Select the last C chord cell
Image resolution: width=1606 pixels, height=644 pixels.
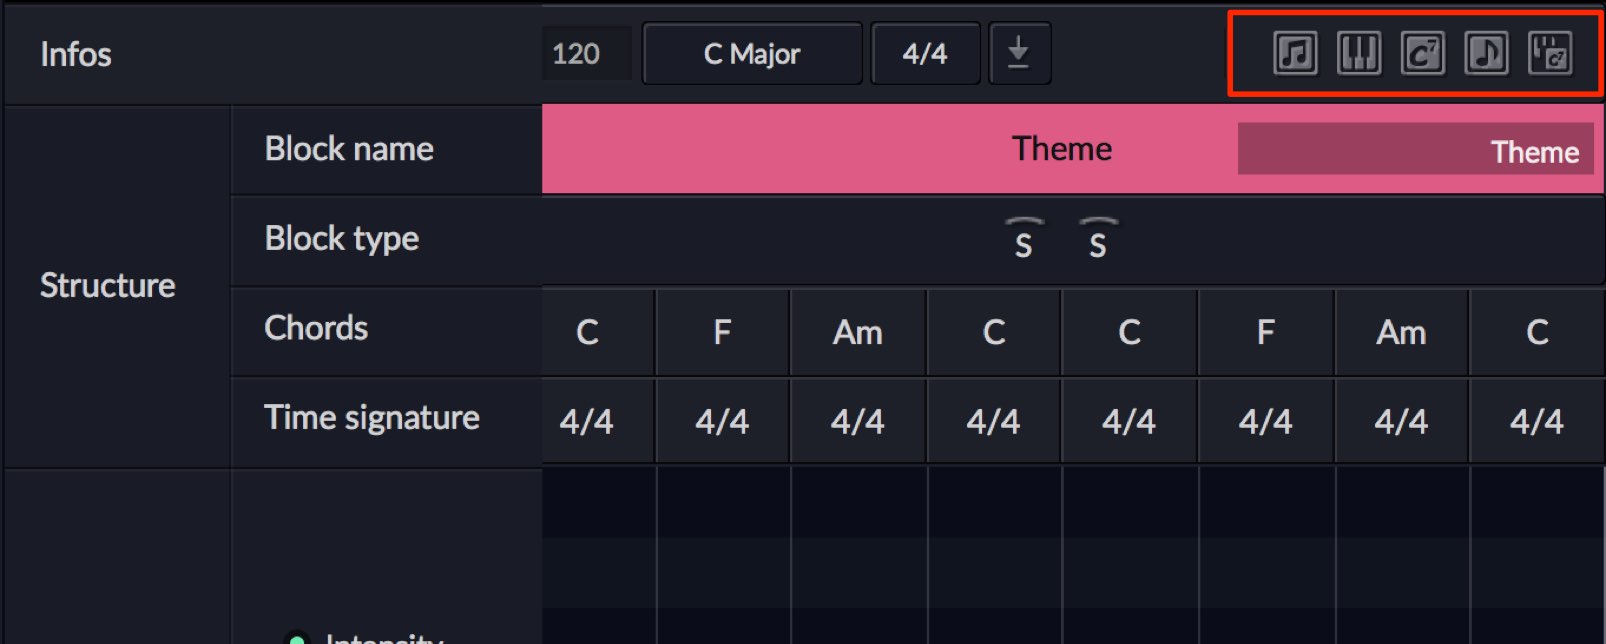point(1537,332)
